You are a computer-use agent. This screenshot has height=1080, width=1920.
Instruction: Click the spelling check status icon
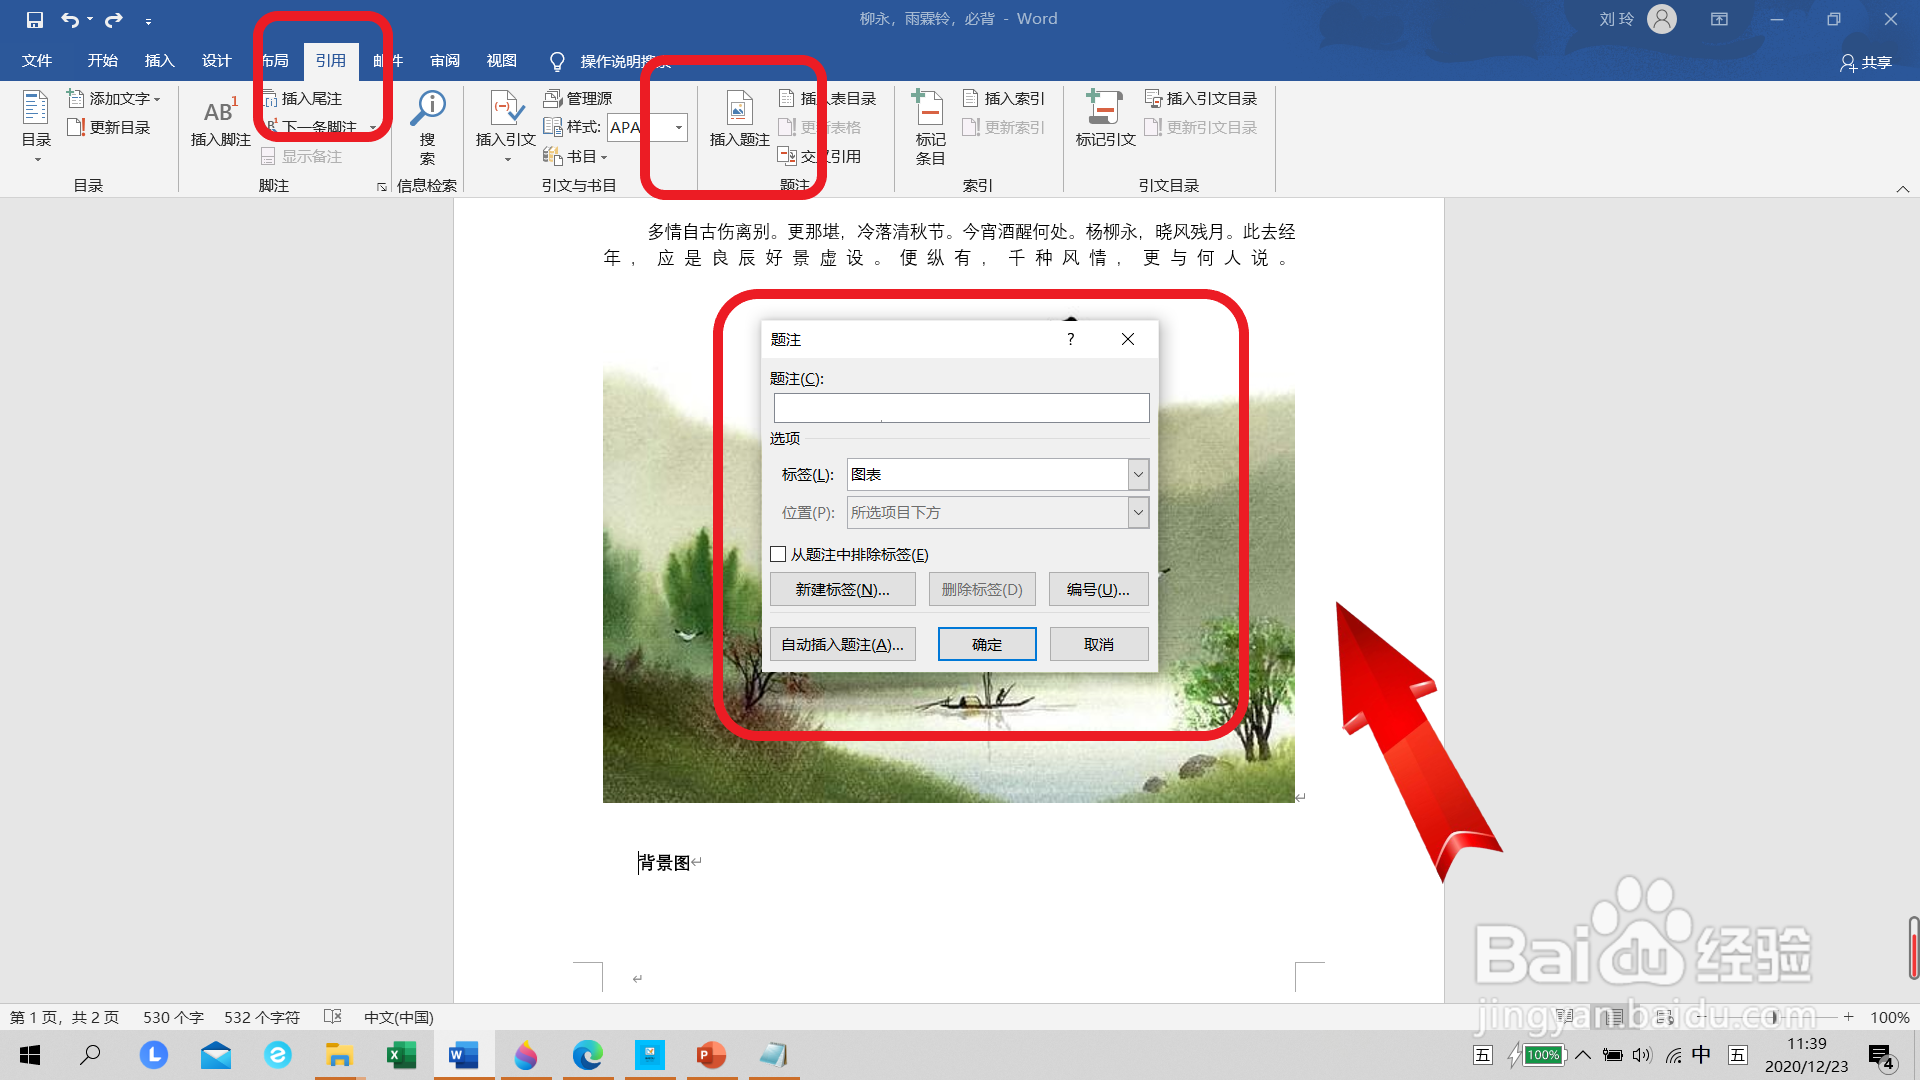pyautogui.click(x=333, y=1017)
